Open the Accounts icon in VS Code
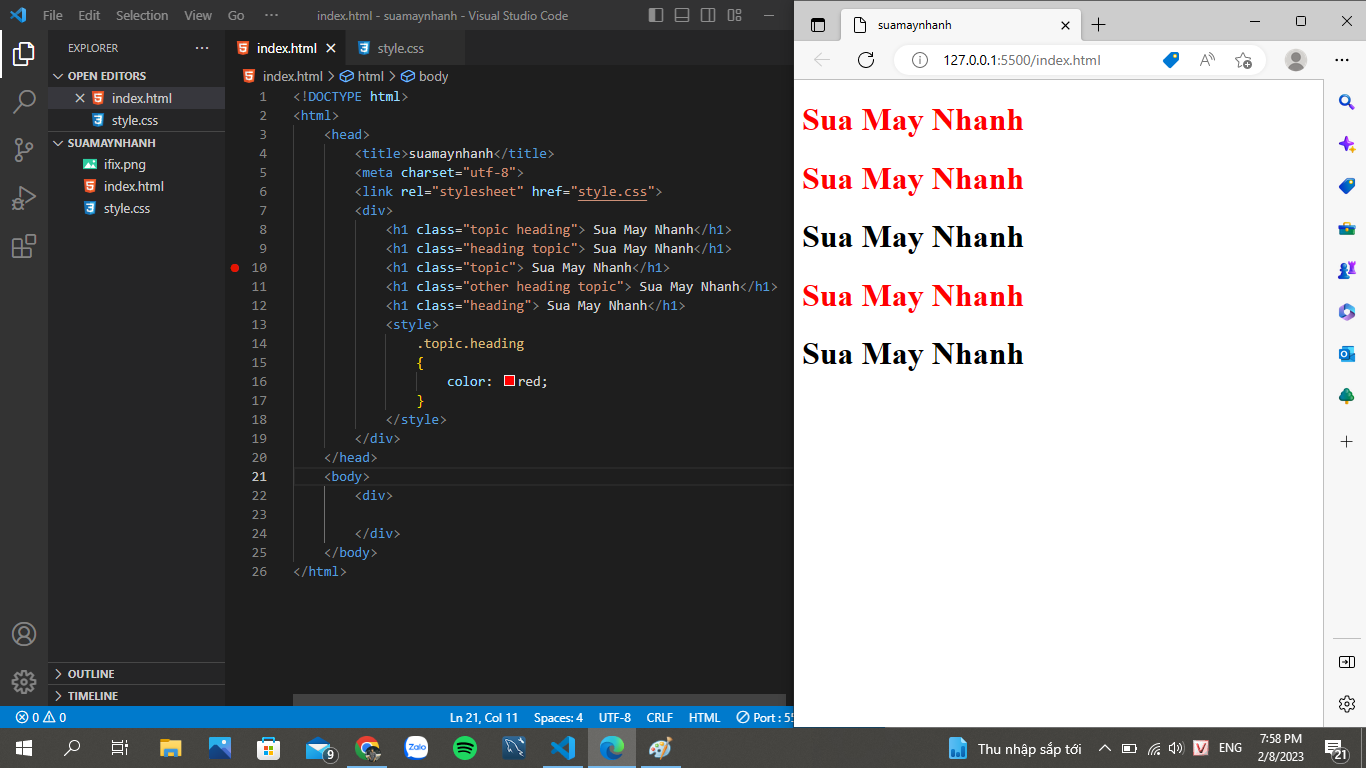Viewport: 1366px width, 768px height. (x=24, y=634)
